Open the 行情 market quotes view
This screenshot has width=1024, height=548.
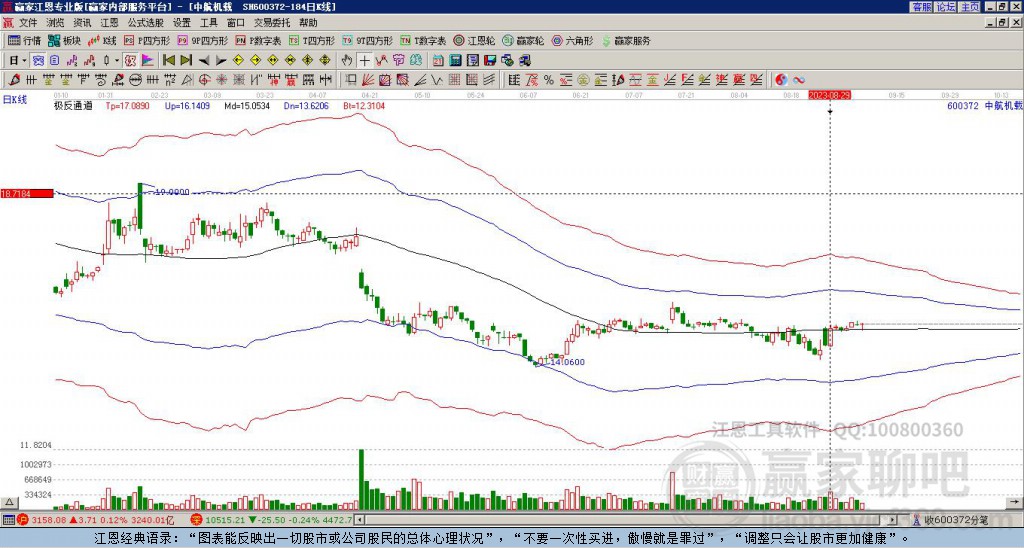(x=24, y=40)
